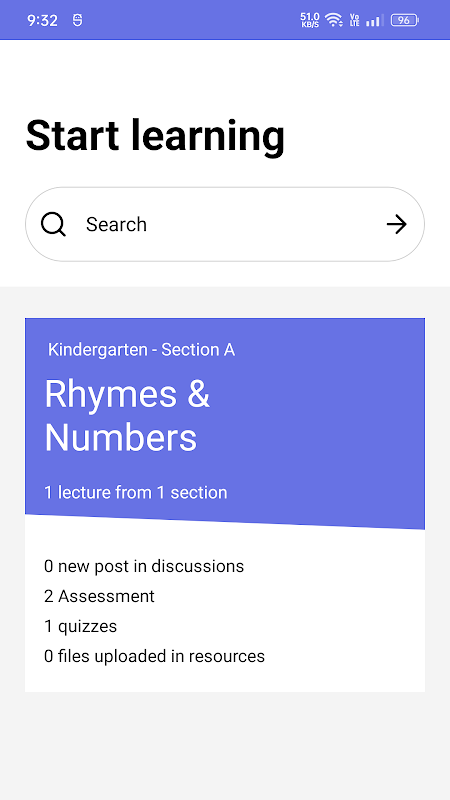Image resolution: width=450 pixels, height=800 pixels.
Task: Submit search with the arrow icon
Action: click(396, 224)
